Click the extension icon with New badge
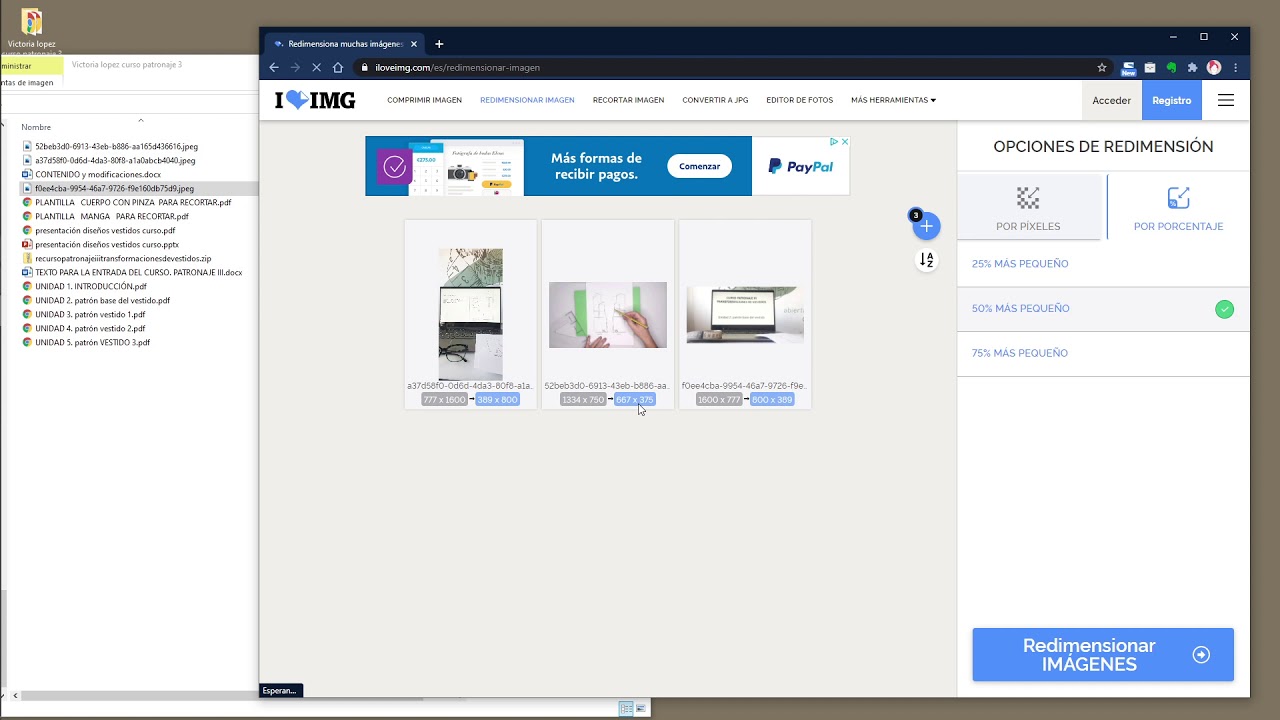The image size is (1280, 720). point(1128,69)
